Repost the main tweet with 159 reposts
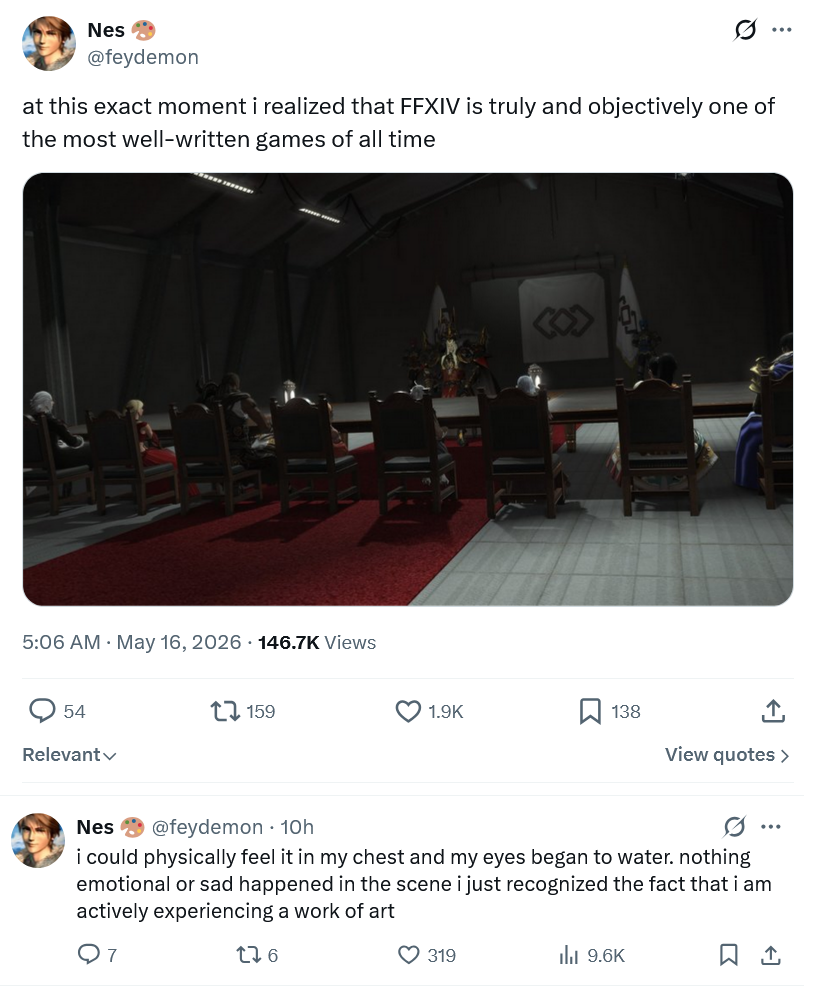 point(225,711)
